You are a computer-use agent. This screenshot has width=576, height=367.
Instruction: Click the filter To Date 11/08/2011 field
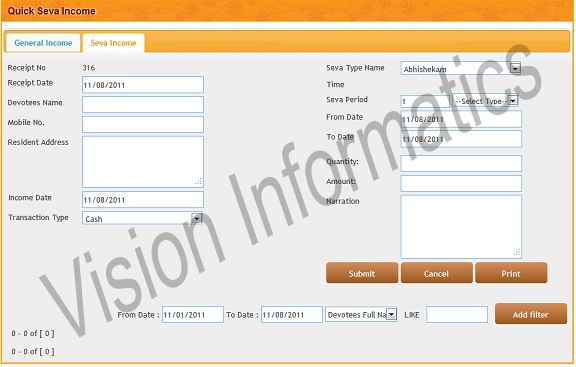(292, 315)
